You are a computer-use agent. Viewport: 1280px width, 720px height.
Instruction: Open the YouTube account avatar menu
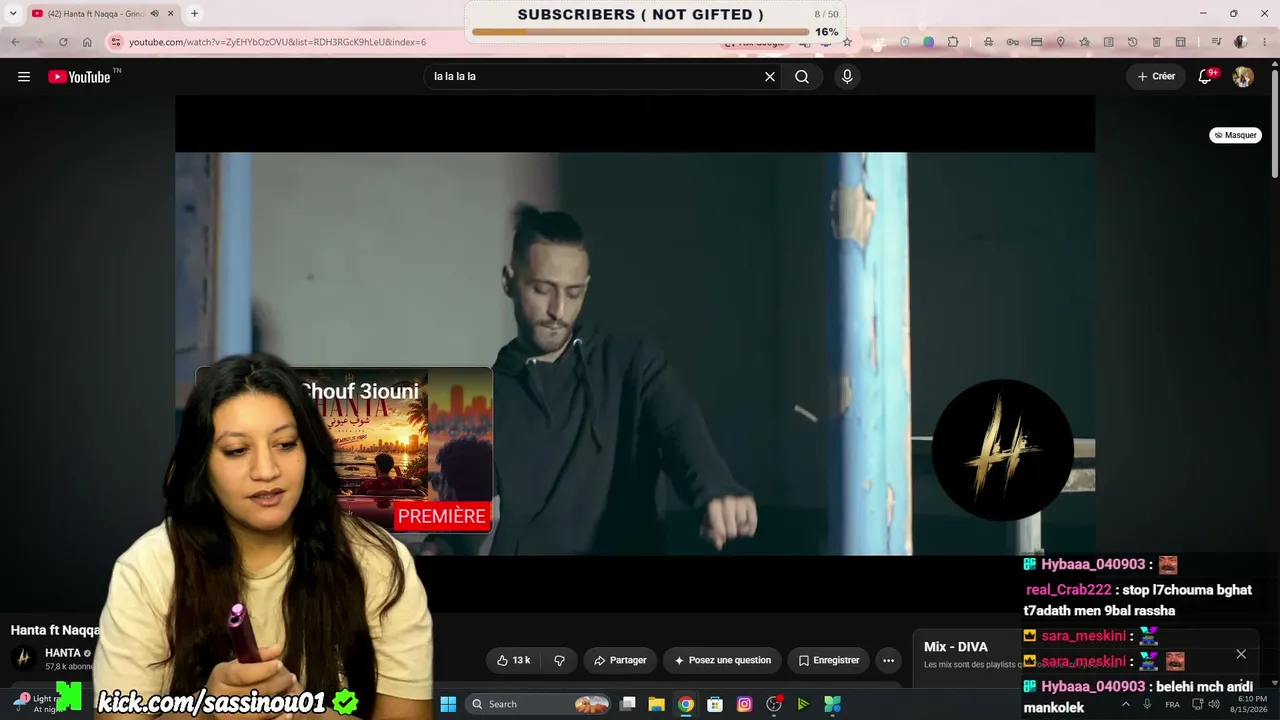[x=1243, y=77]
